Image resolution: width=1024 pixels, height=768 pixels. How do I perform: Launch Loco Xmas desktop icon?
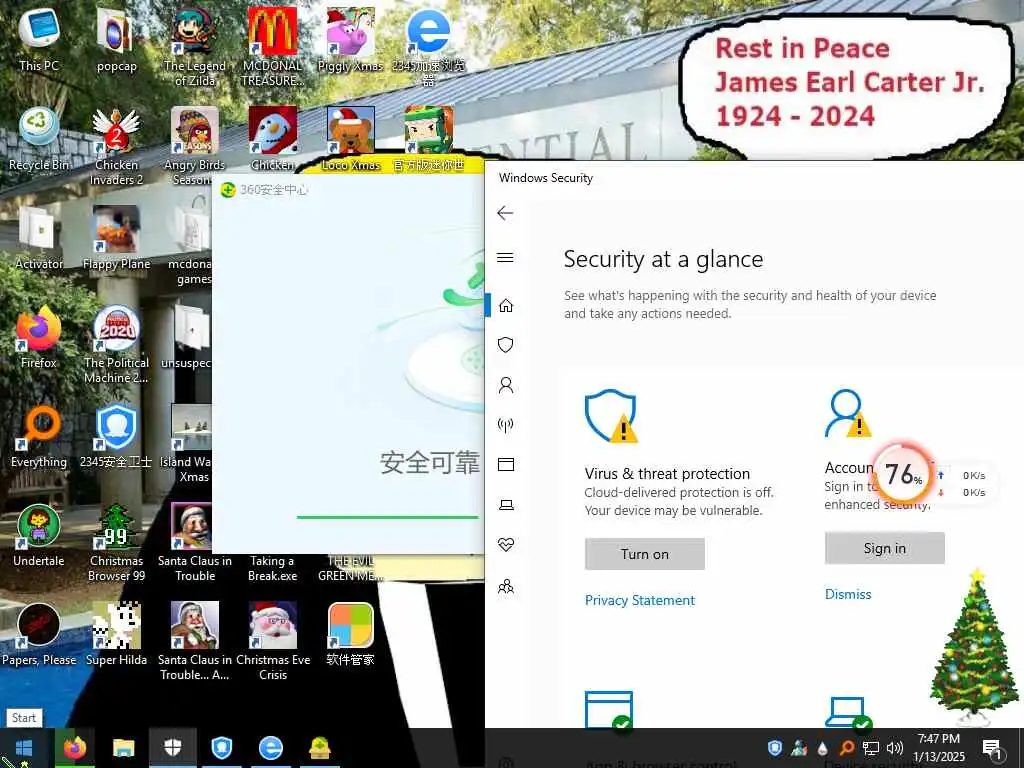point(351,138)
